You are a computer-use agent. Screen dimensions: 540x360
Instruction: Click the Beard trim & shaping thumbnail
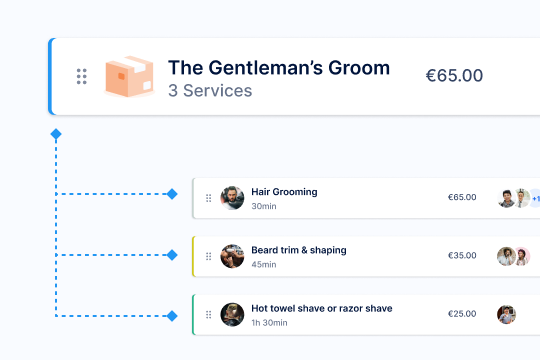[232, 256]
